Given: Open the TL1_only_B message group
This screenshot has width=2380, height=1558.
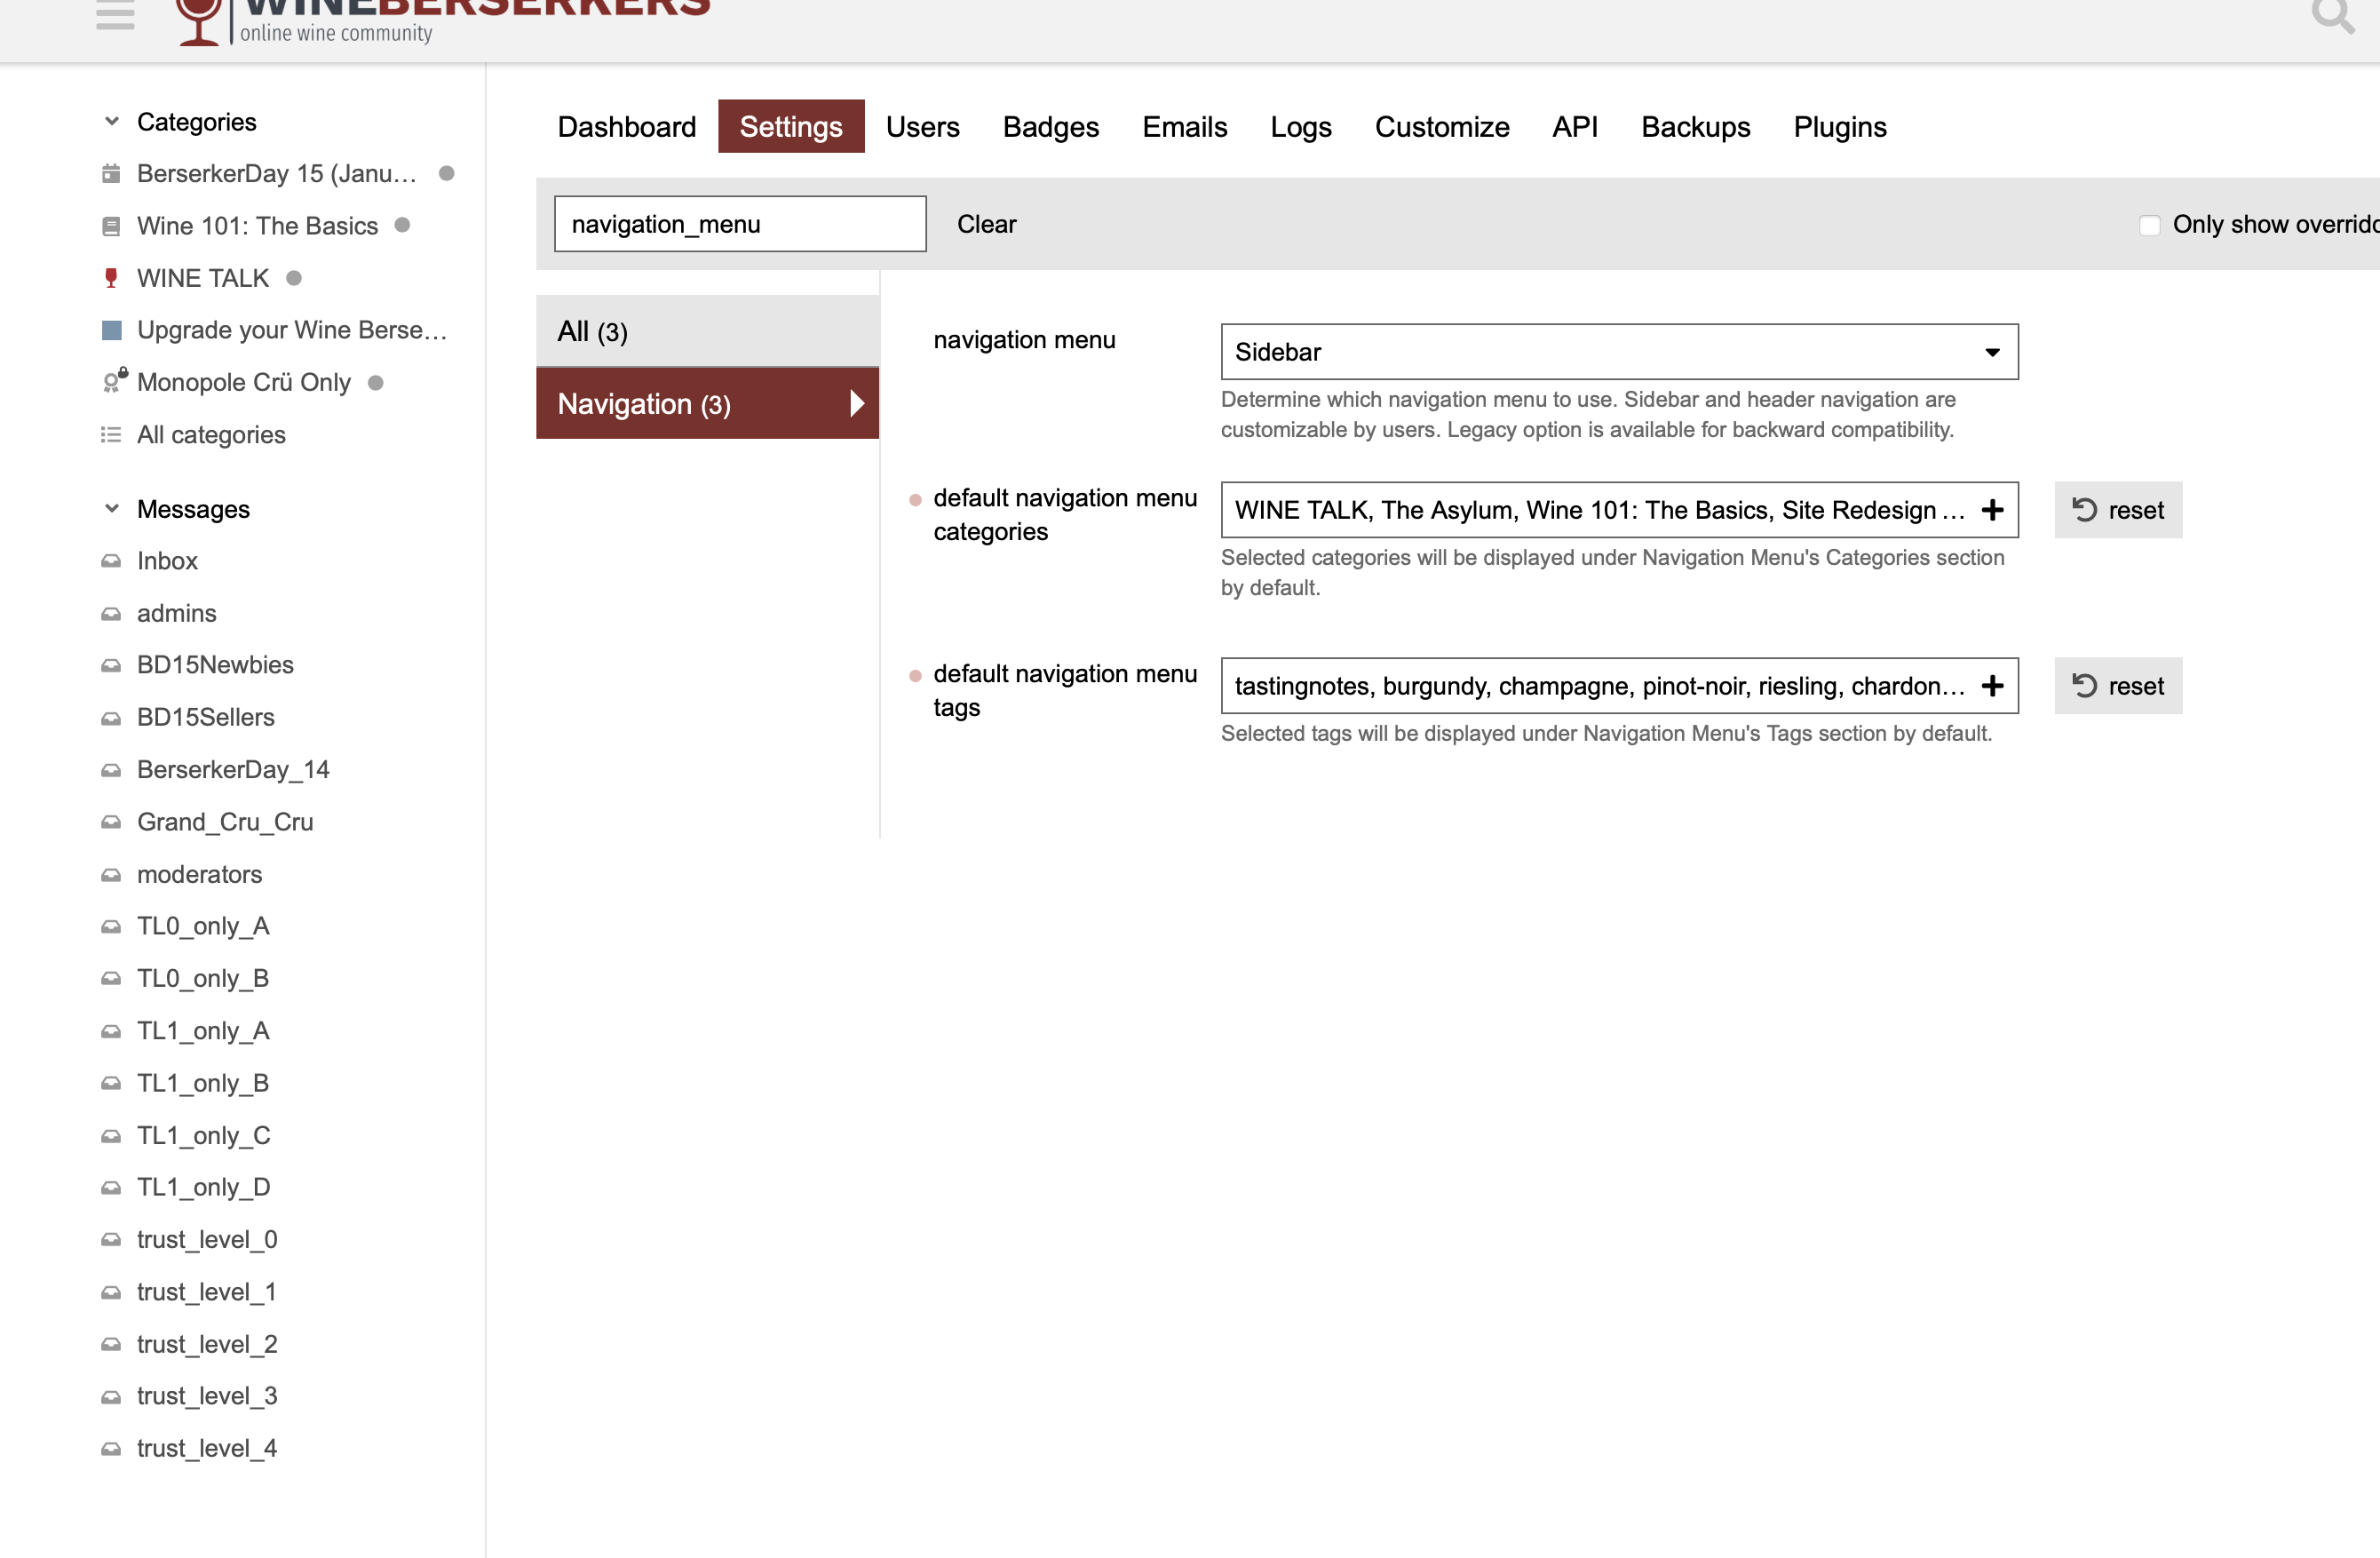Looking at the screenshot, I should (x=203, y=1083).
